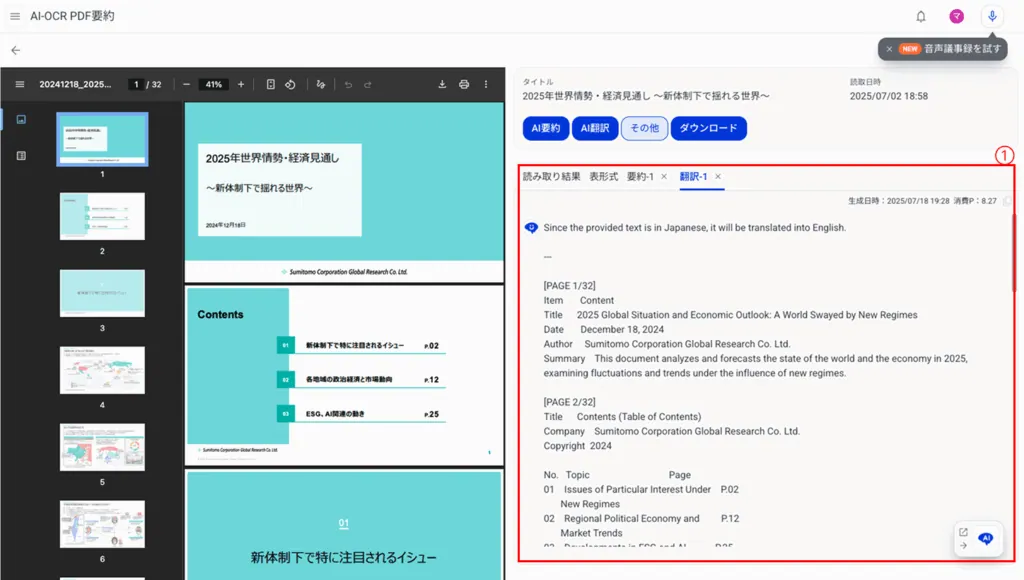Select the PDF annotation draw tool
Screen dimensions: 1024x580
click(321, 84)
